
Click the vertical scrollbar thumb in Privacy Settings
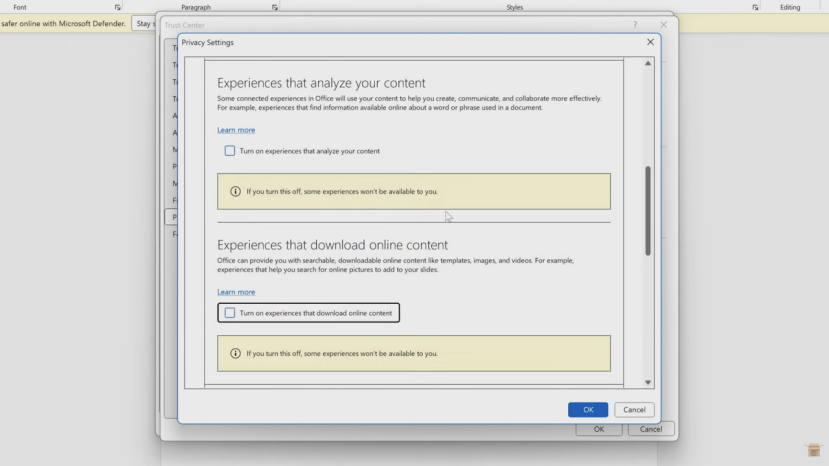(x=648, y=211)
